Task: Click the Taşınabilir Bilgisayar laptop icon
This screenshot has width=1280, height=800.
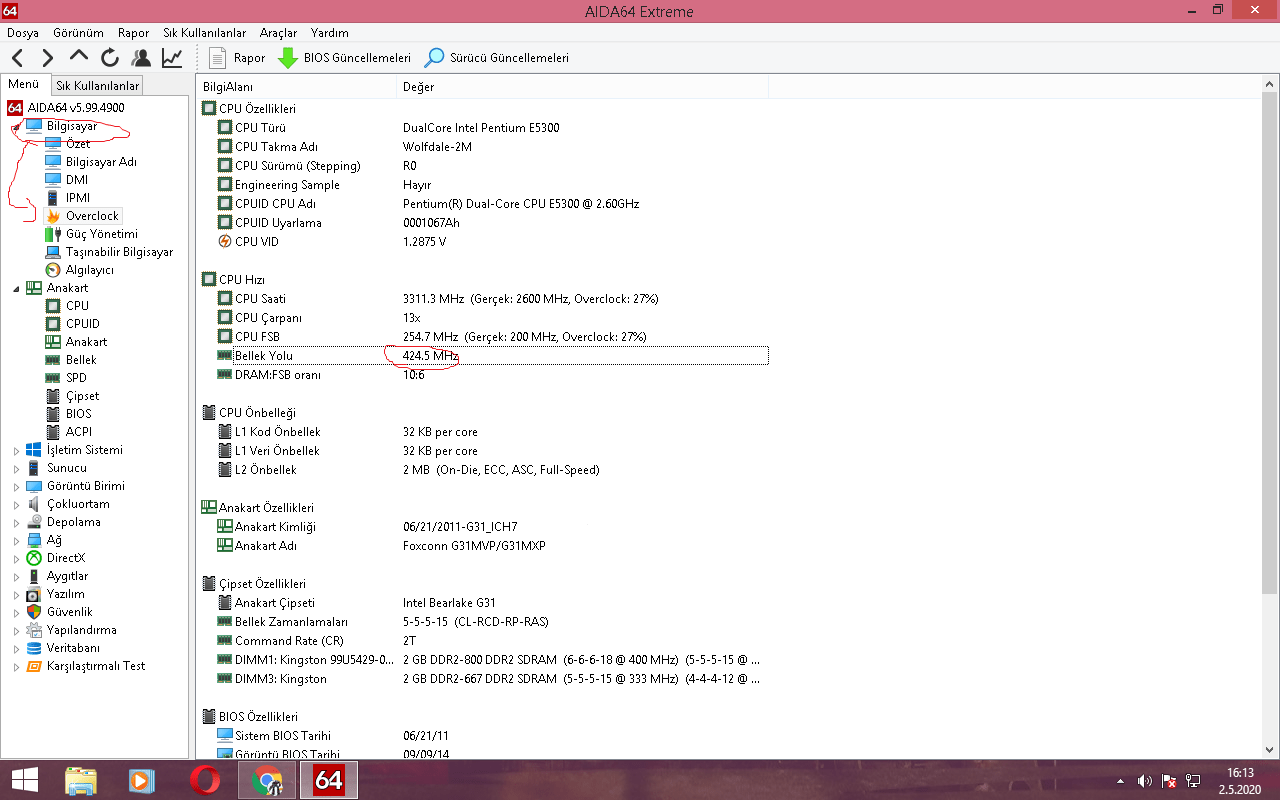Action: point(54,252)
